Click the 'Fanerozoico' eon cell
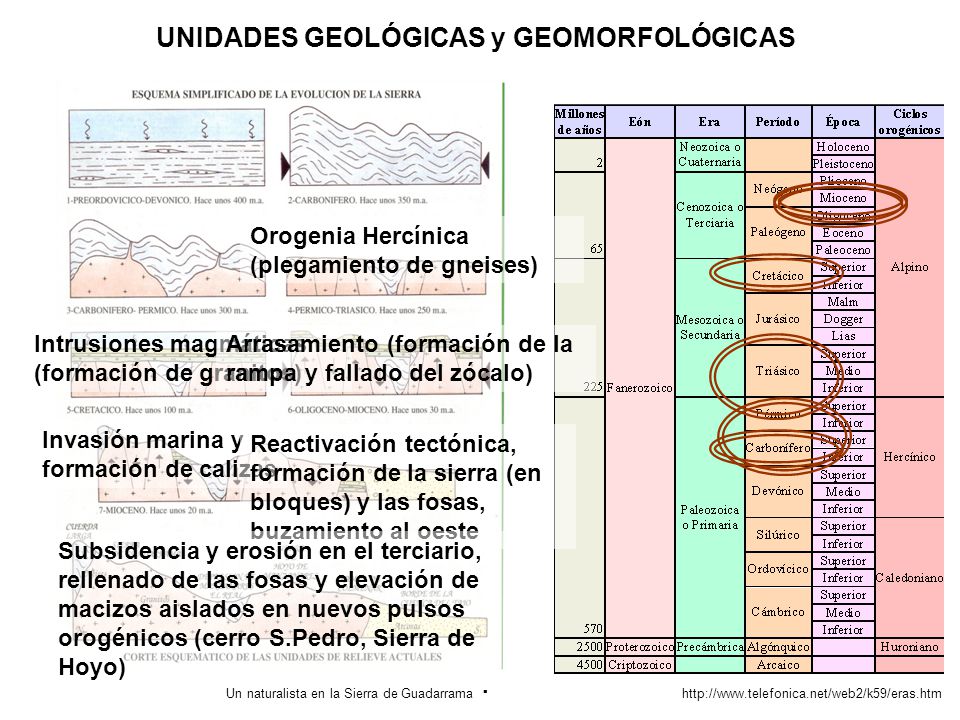Screen dimensions: 960x720 tap(640, 388)
